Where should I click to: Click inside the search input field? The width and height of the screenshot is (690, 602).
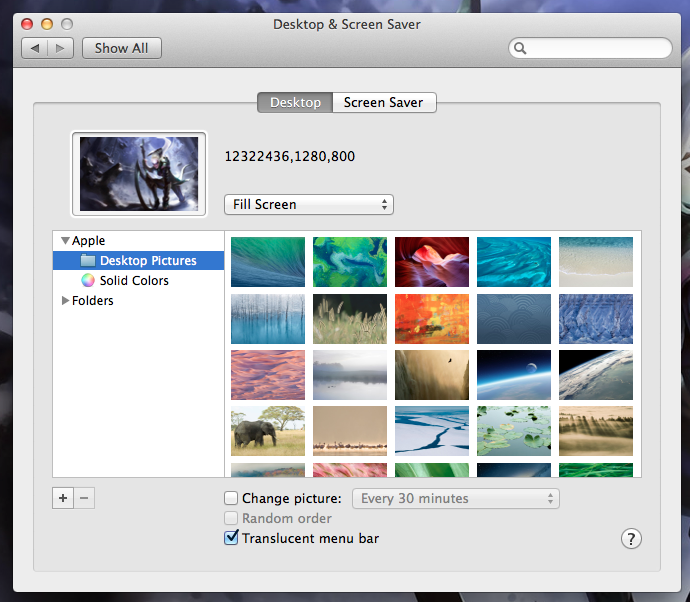pos(590,48)
